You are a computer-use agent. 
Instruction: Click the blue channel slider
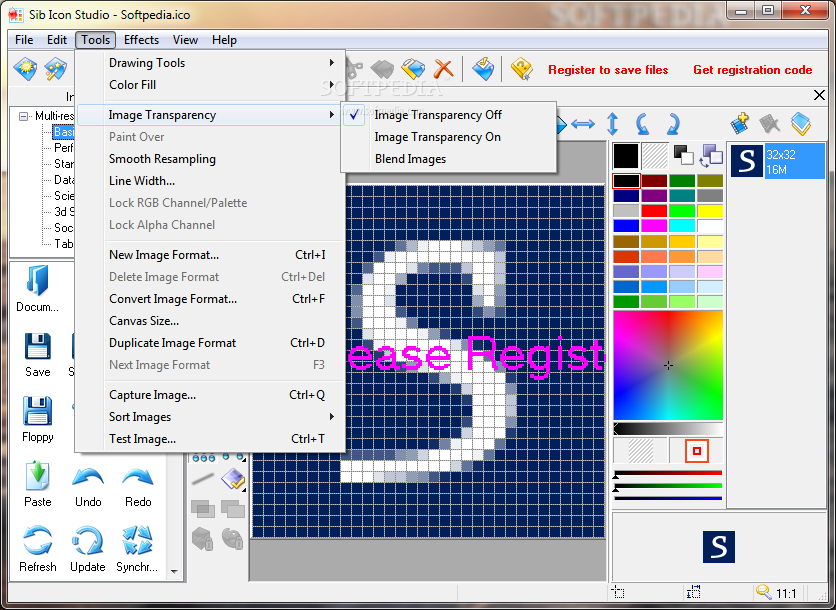(668, 499)
